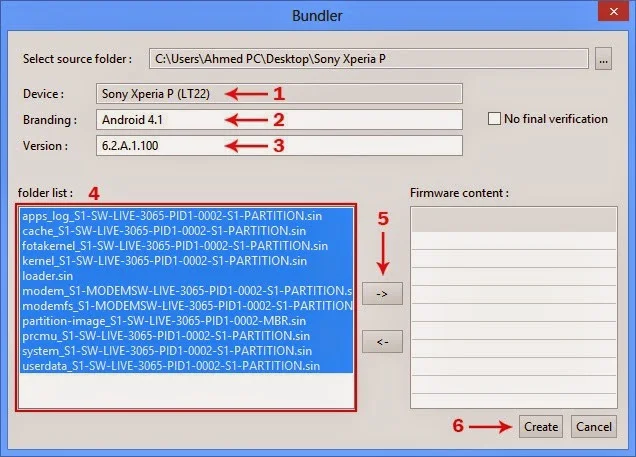Select system_S1-SW-LIVE-3065 file in folder list
This screenshot has width=636, height=457.
pos(187,351)
